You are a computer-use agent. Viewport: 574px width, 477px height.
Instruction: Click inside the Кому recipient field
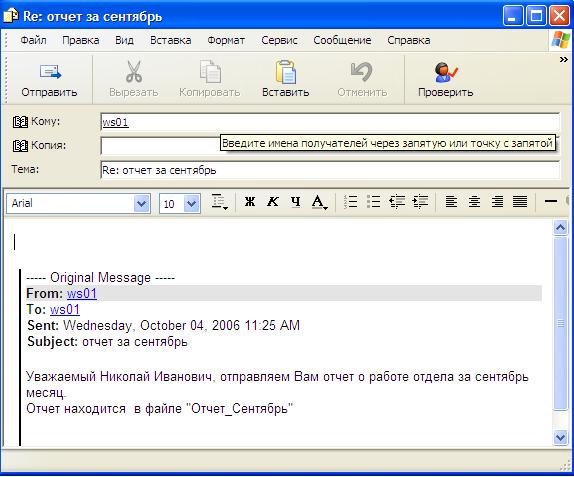[330, 122]
